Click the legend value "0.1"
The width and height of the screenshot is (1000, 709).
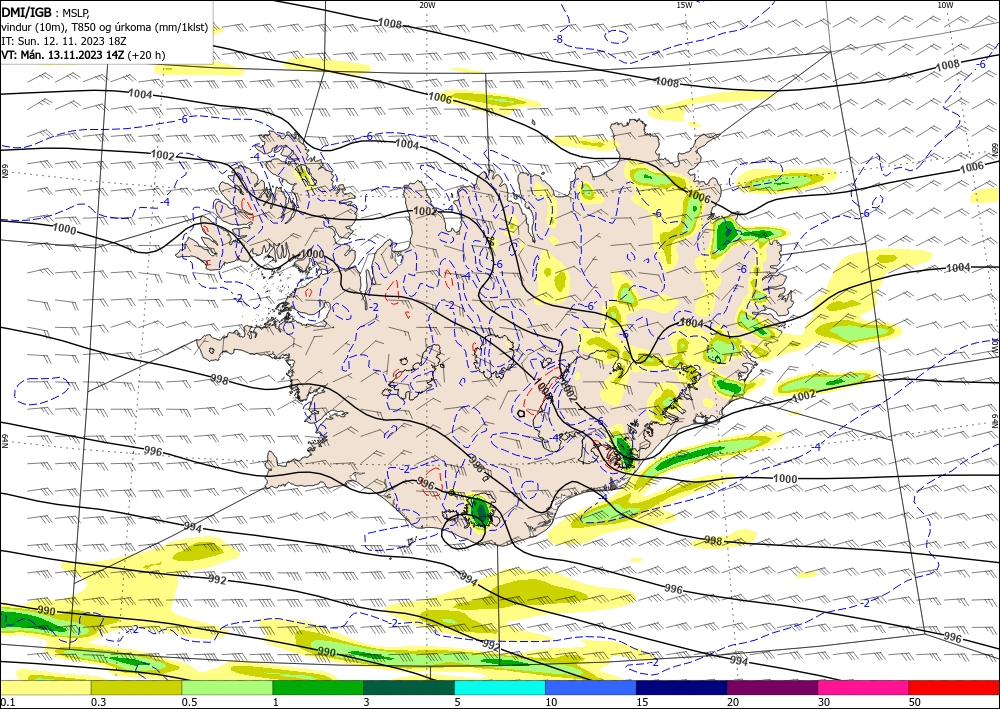[8, 702]
